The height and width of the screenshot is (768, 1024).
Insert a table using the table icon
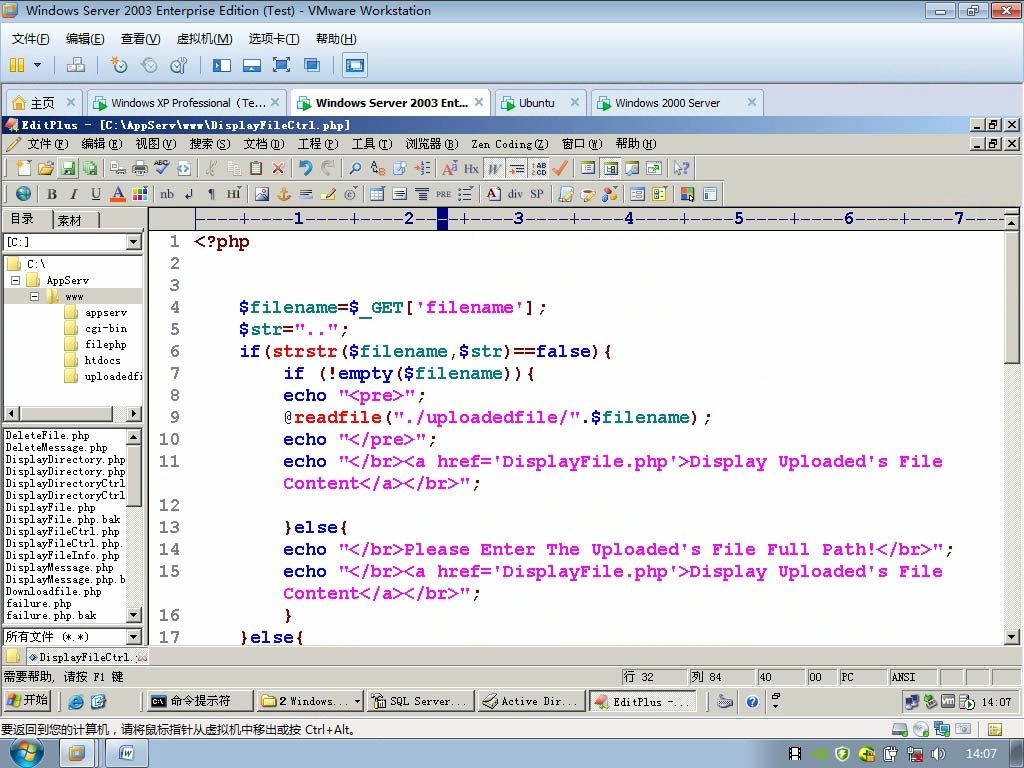(x=377, y=194)
